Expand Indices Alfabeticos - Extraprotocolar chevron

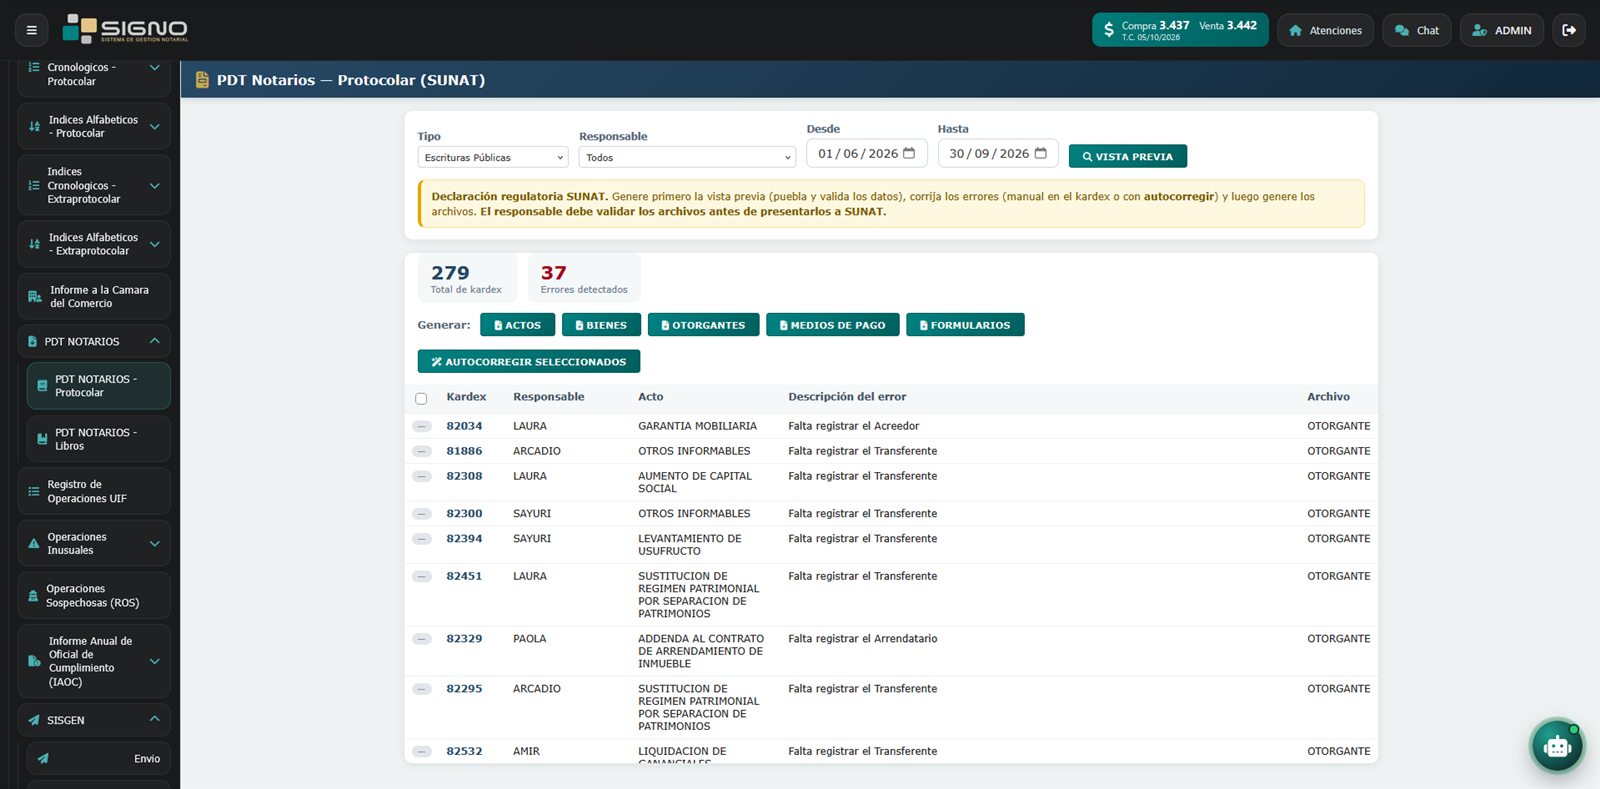click(154, 244)
